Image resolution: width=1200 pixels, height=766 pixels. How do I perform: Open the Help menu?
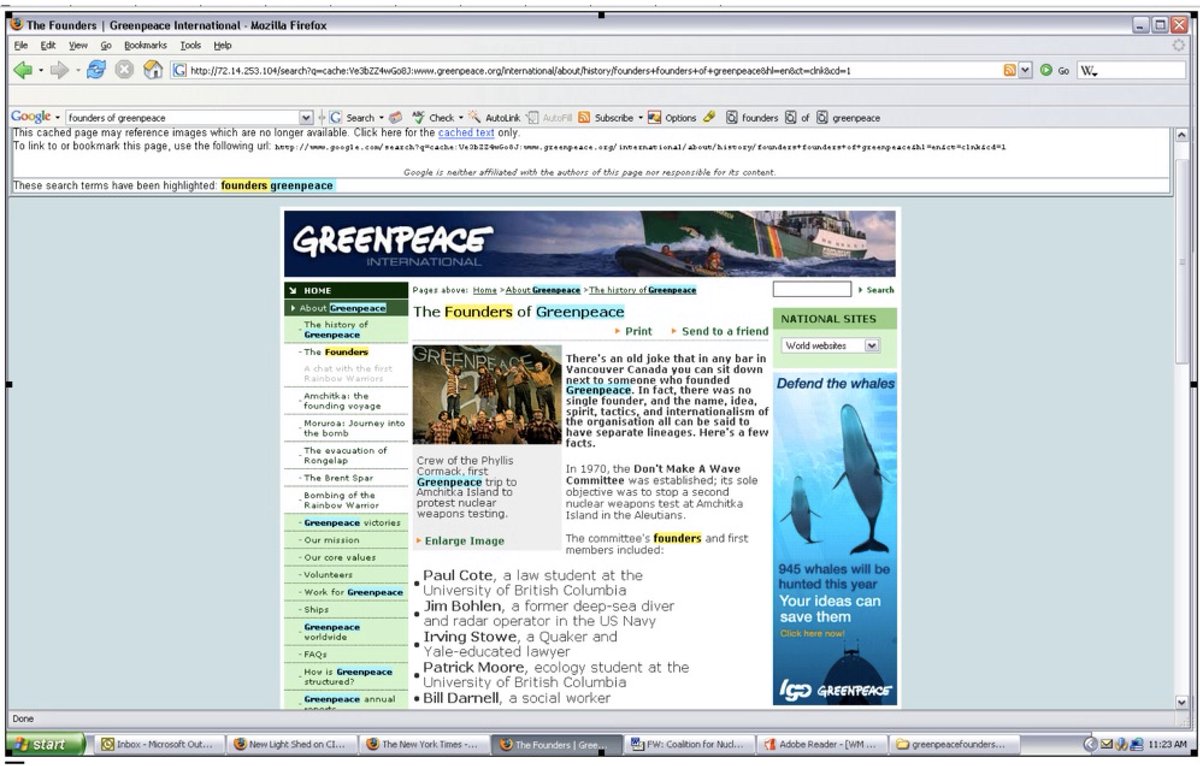point(222,45)
